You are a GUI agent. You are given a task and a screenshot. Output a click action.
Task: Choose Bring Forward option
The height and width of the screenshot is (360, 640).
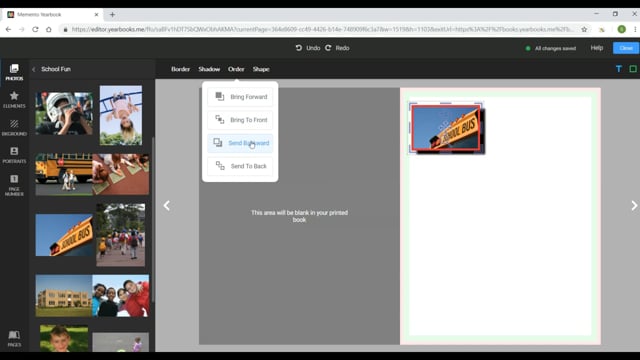pos(240,97)
